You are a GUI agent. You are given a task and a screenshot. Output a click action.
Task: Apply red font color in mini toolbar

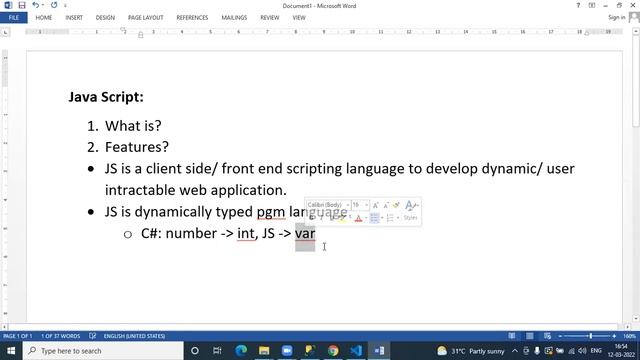pyautogui.click(x=358, y=218)
